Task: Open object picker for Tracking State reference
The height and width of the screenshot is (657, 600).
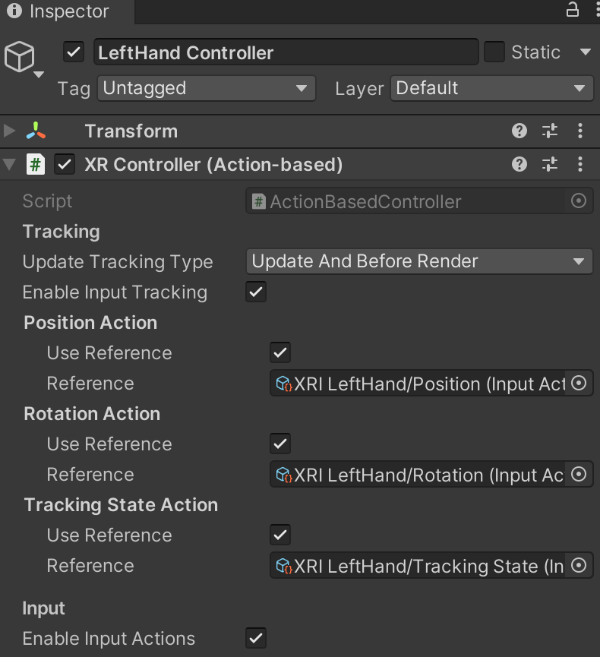Action: (579, 566)
